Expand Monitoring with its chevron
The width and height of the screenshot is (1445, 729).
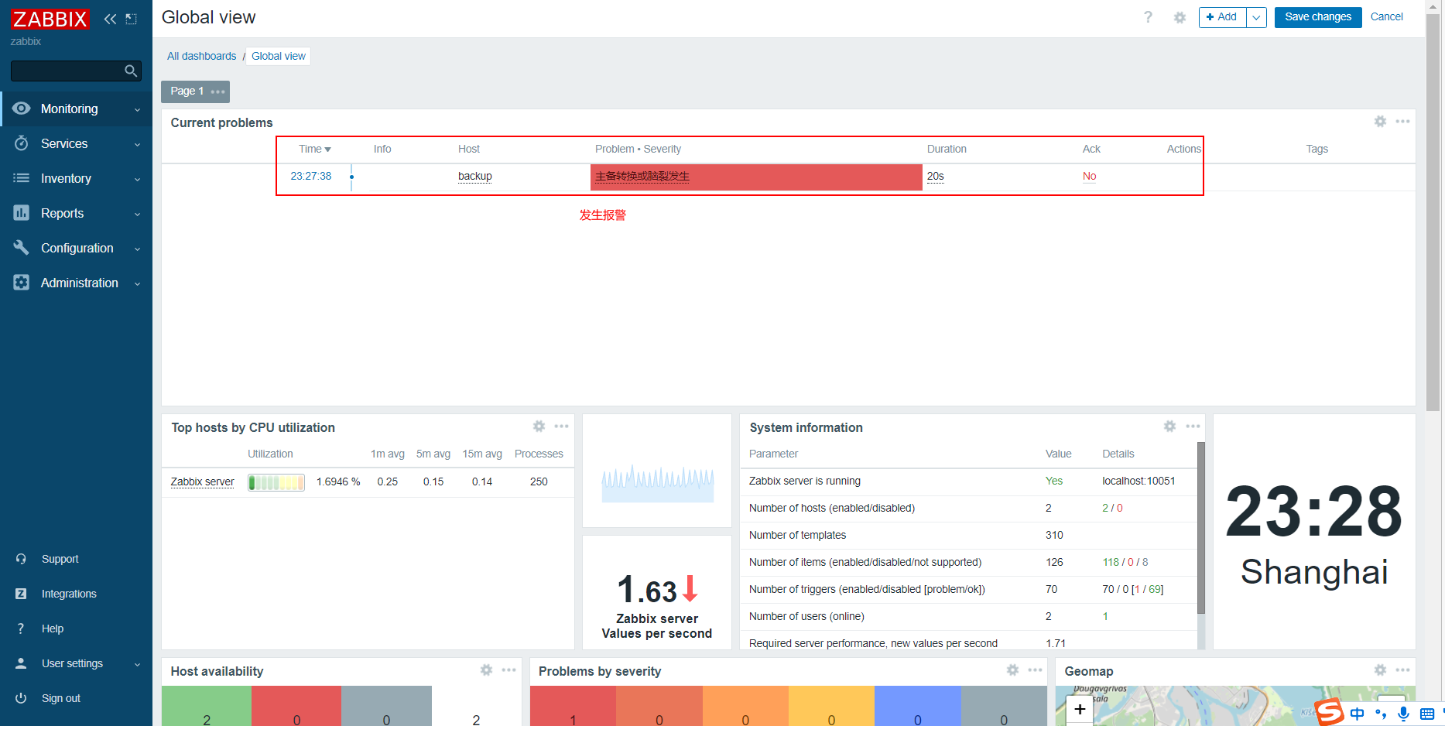137,110
